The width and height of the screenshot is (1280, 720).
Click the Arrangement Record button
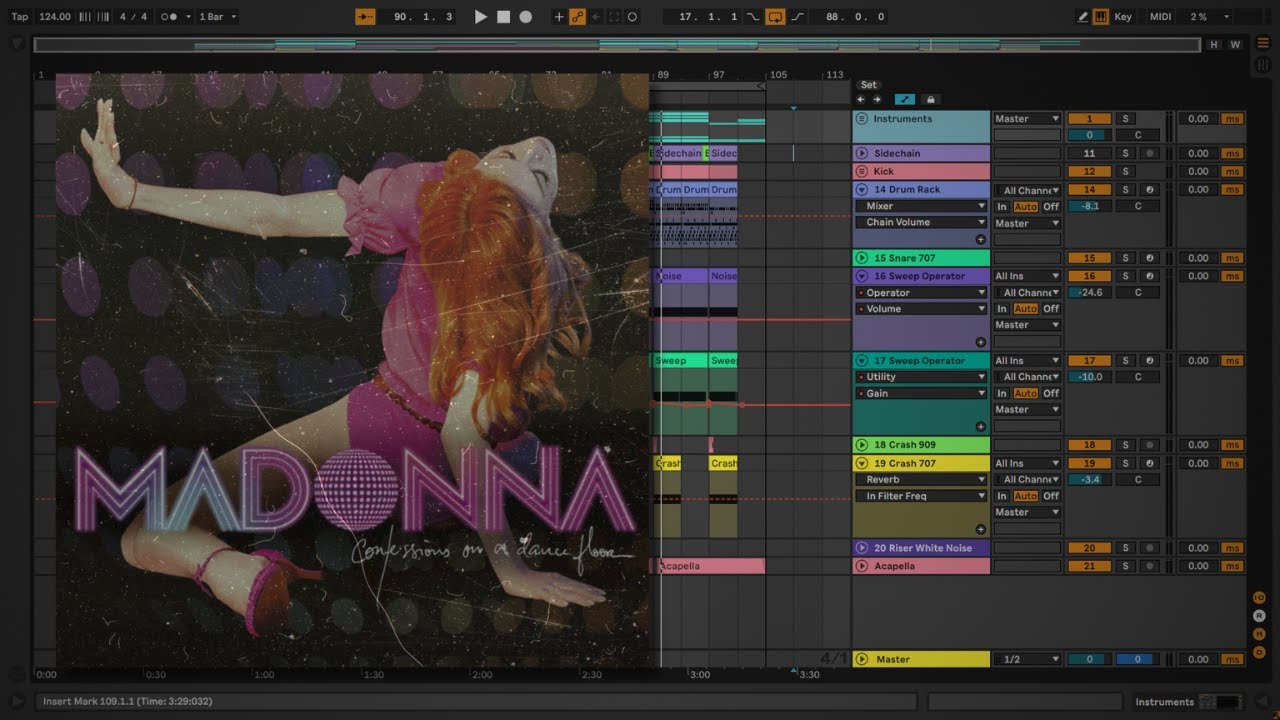click(525, 17)
